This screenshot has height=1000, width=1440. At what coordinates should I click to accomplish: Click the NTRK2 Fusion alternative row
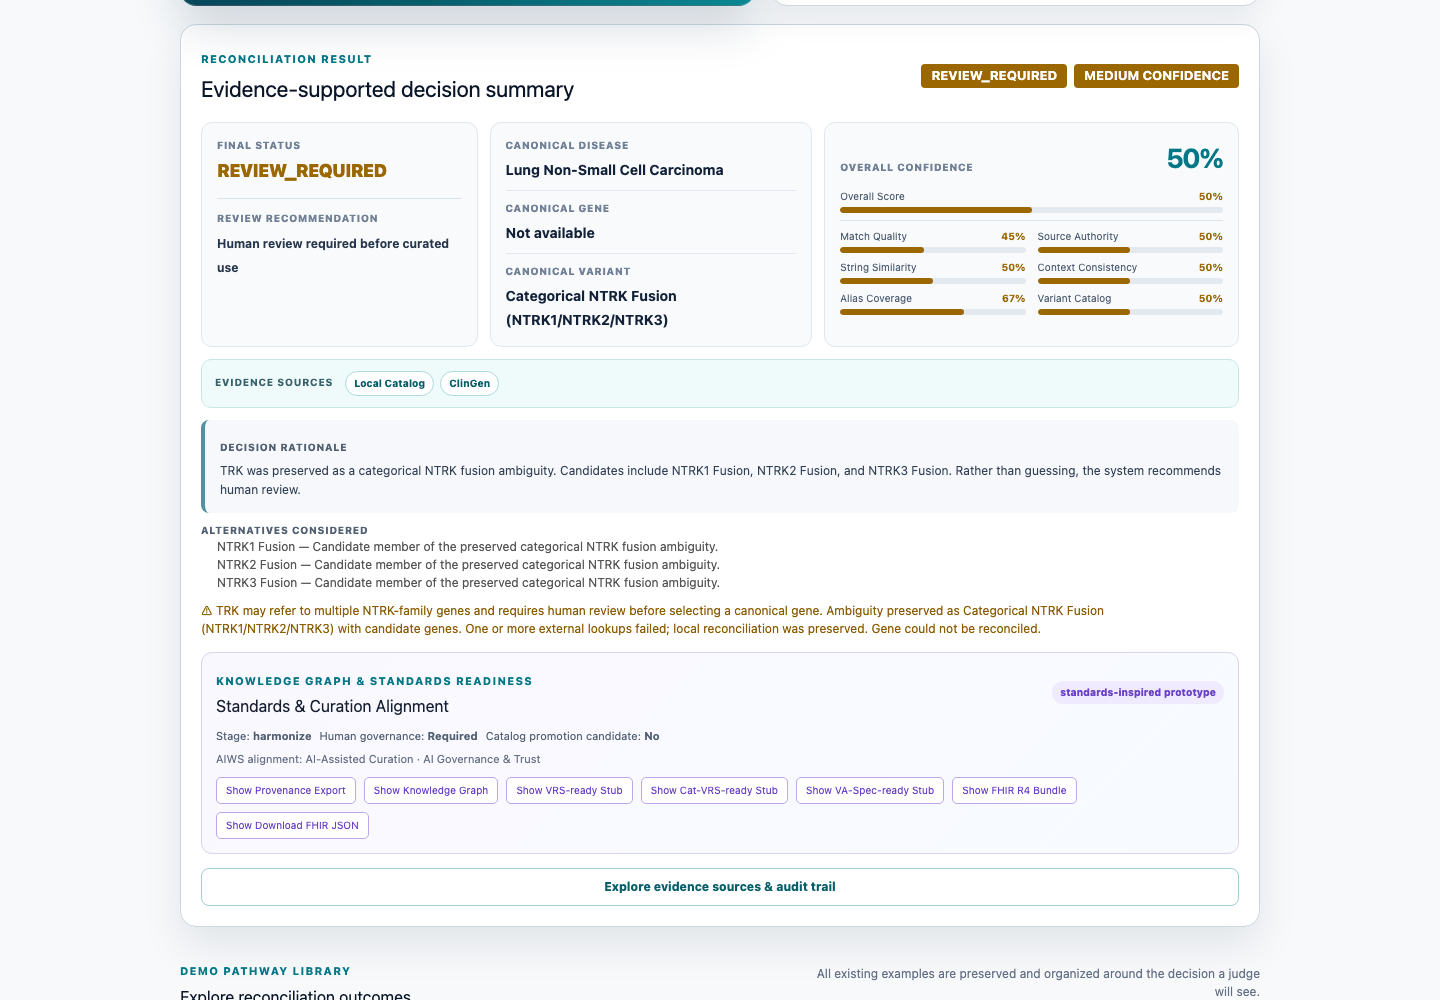468,565
